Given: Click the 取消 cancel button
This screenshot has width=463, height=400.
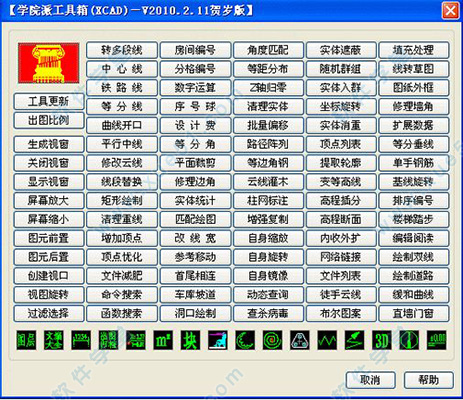Looking at the screenshot, I should [x=371, y=380].
